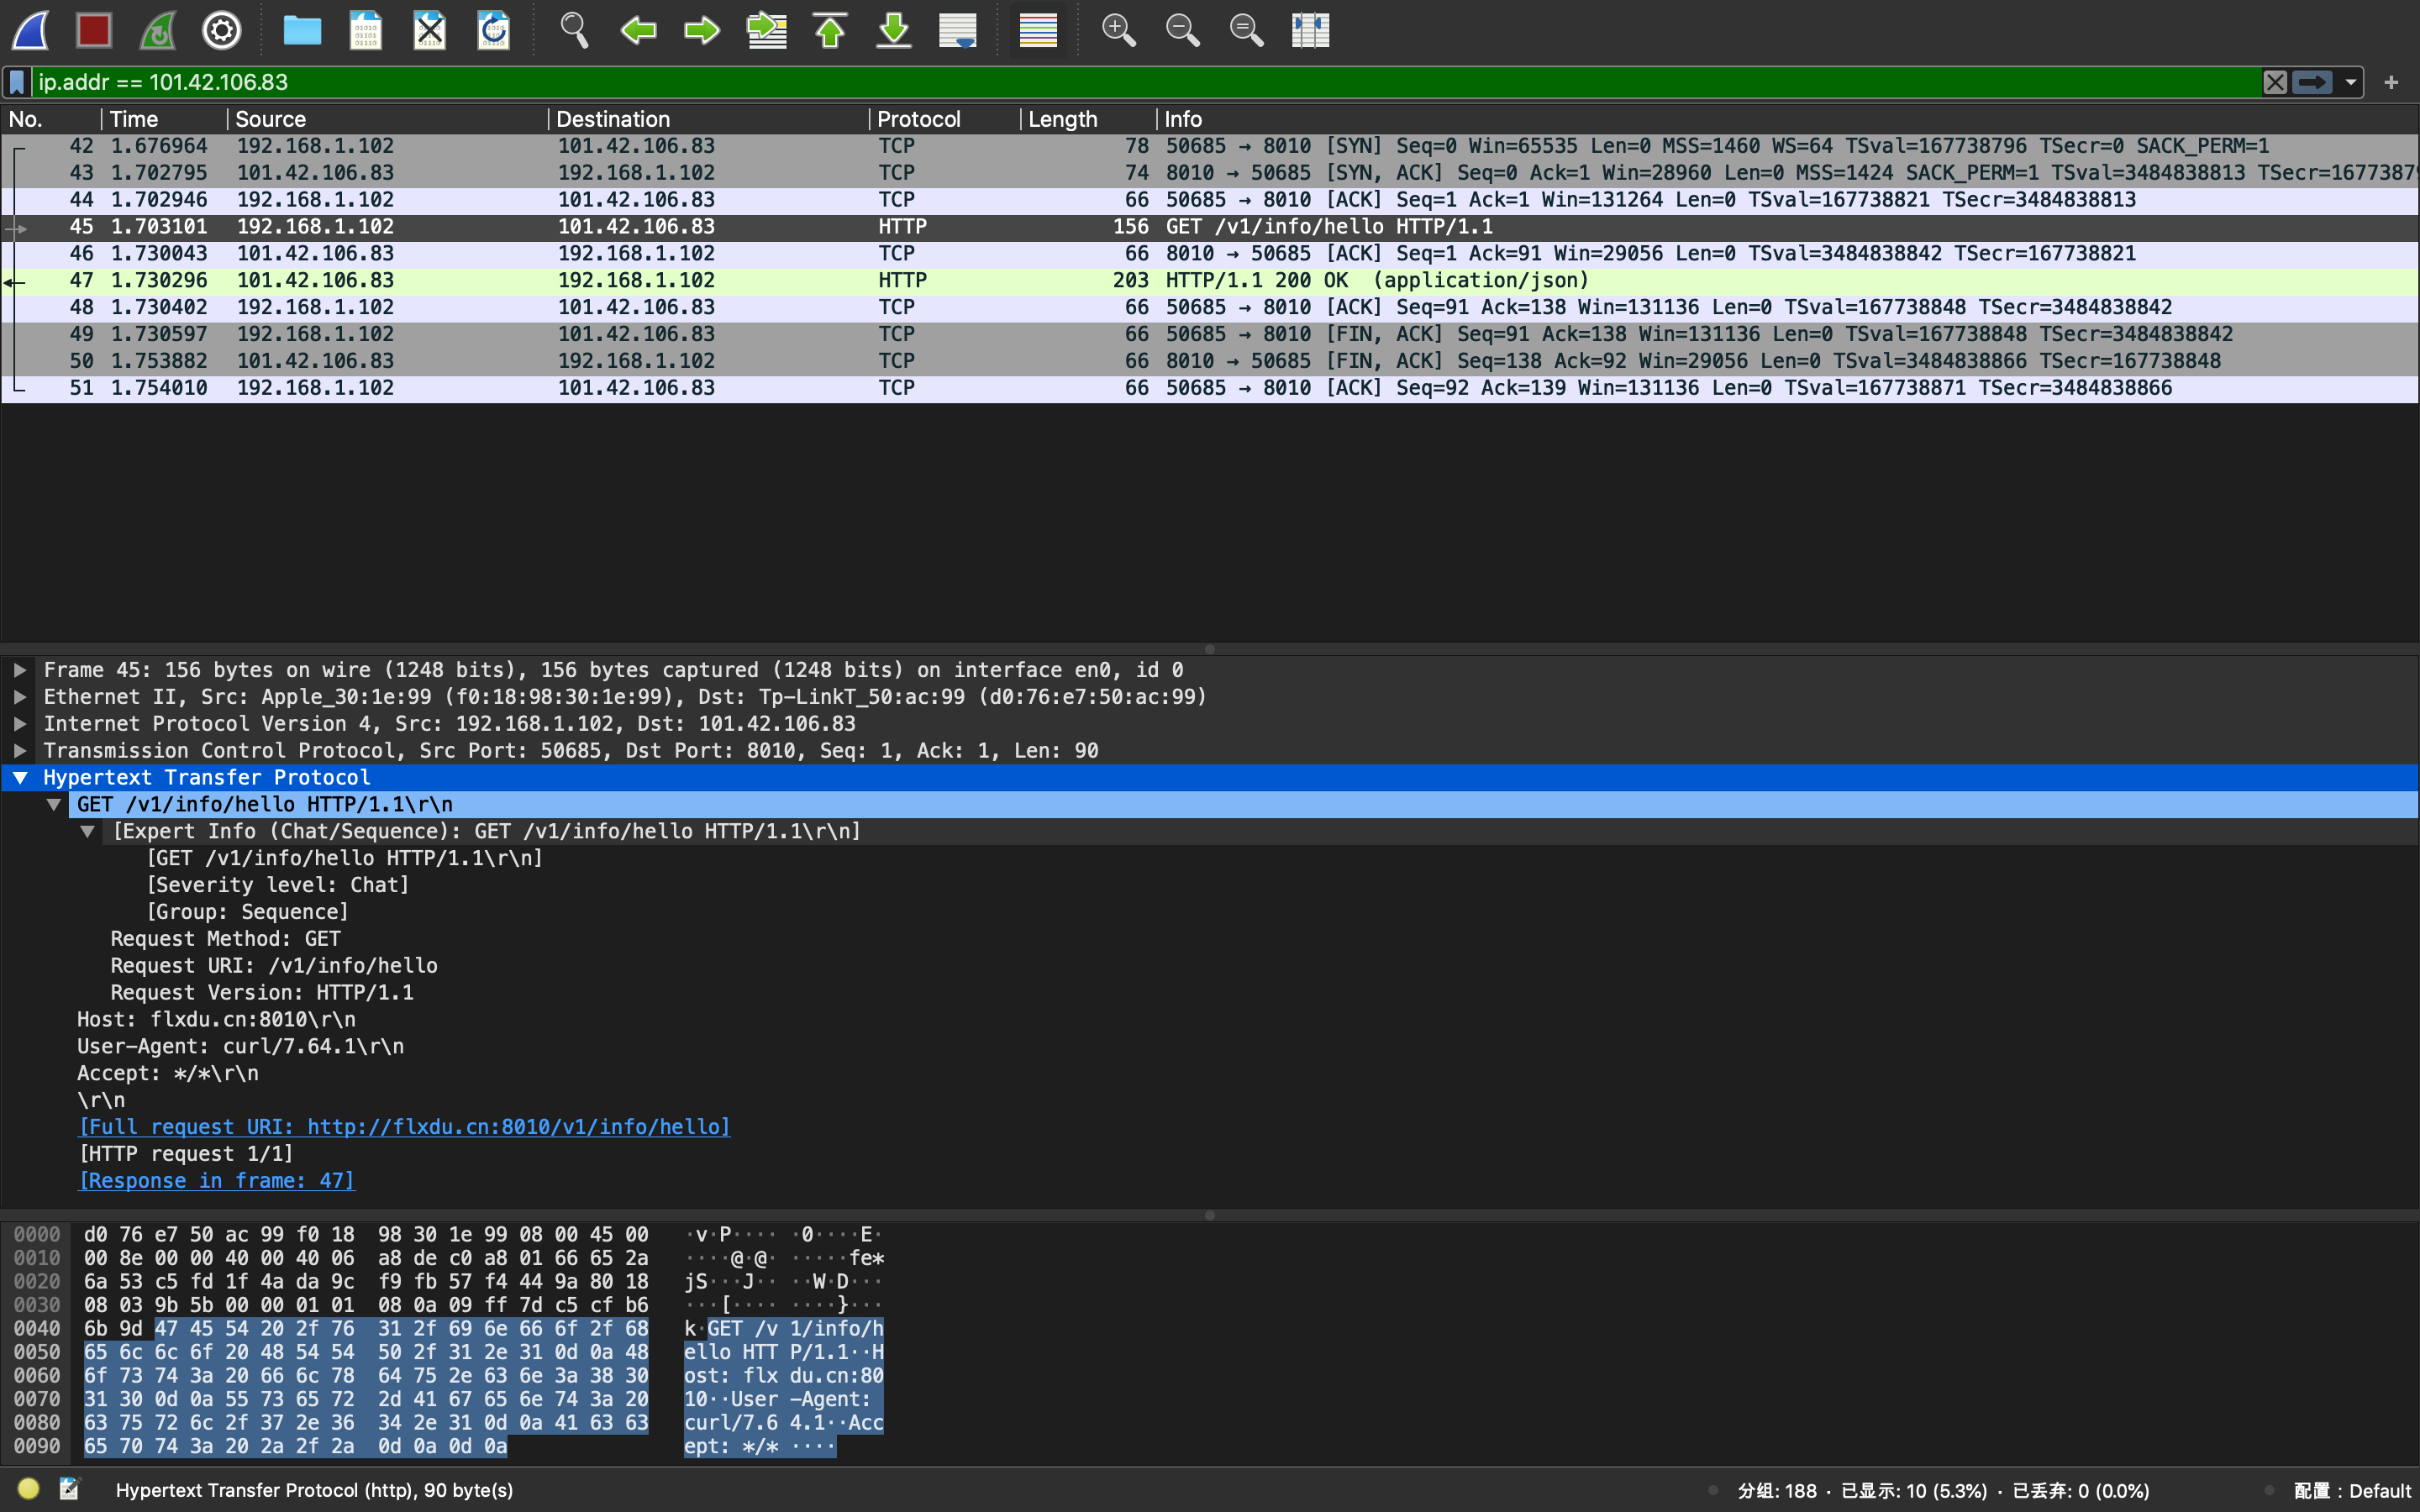Click go to specified packet icon
The height and width of the screenshot is (1512, 2420).
coord(767,30)
